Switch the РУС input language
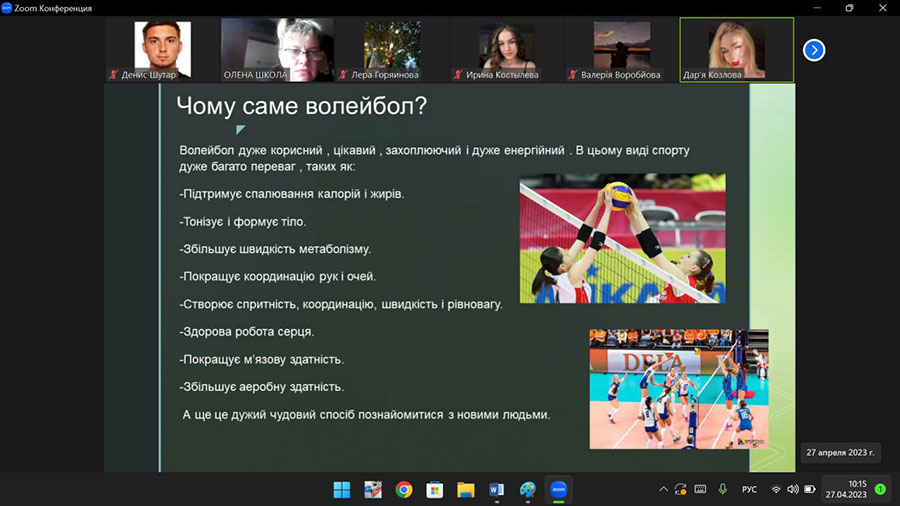The height and width of the screenshot is (506, 900). (749, 489)
